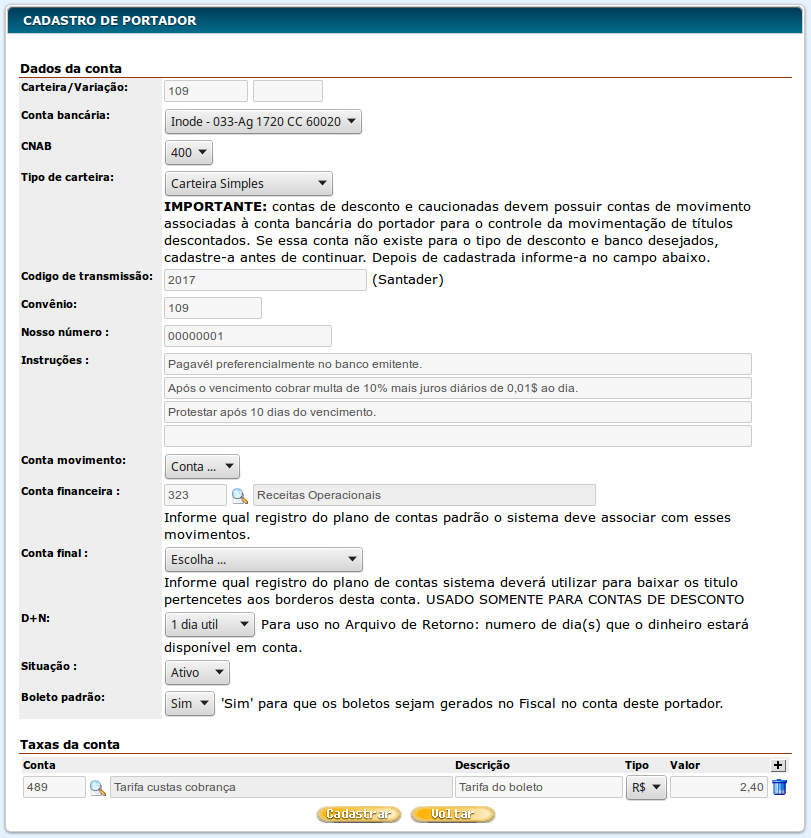Open the R$ tax type dropdown

pyautogui.click(x=646, y=788)
